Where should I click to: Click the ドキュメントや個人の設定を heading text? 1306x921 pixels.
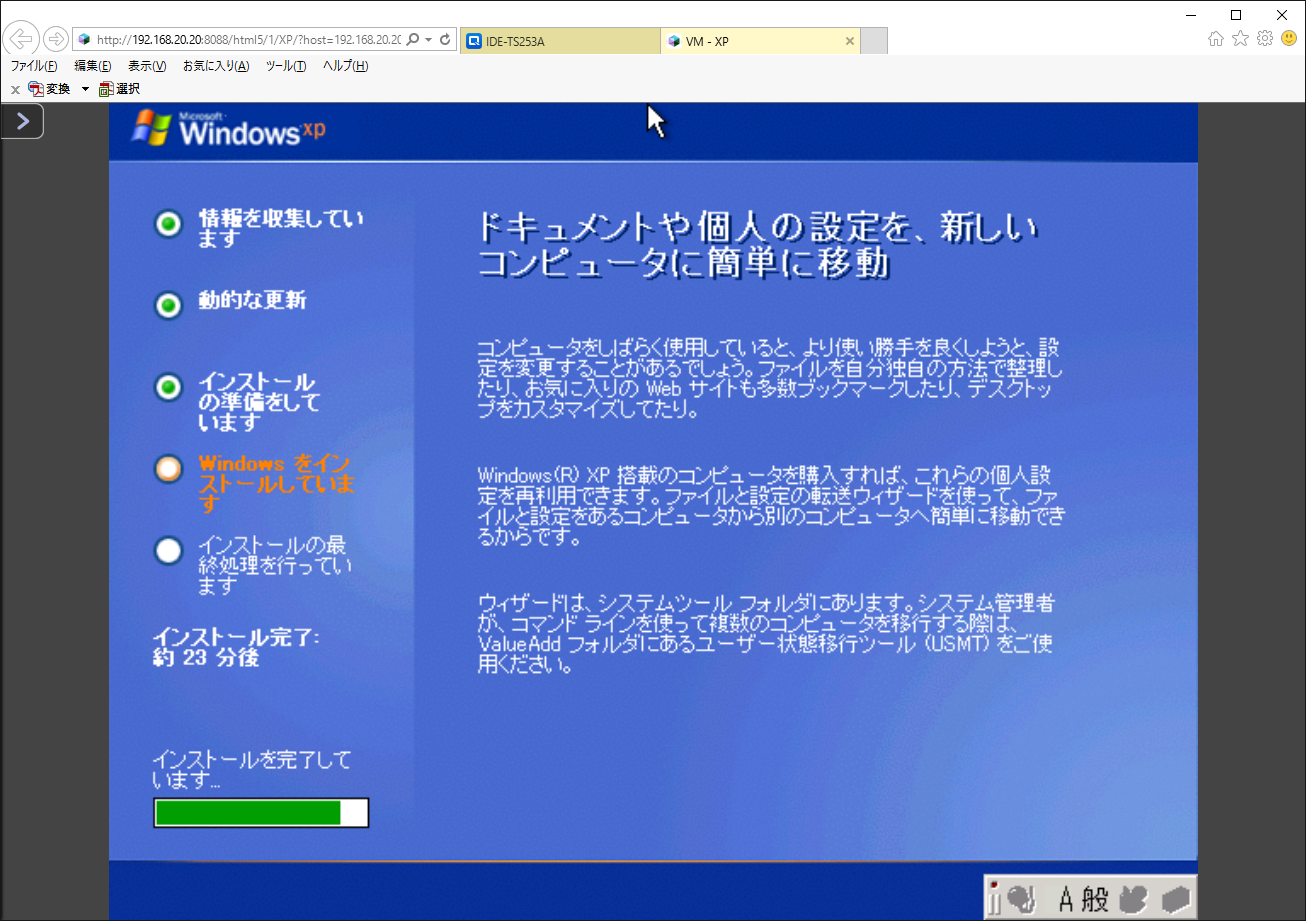click(759, 245)
